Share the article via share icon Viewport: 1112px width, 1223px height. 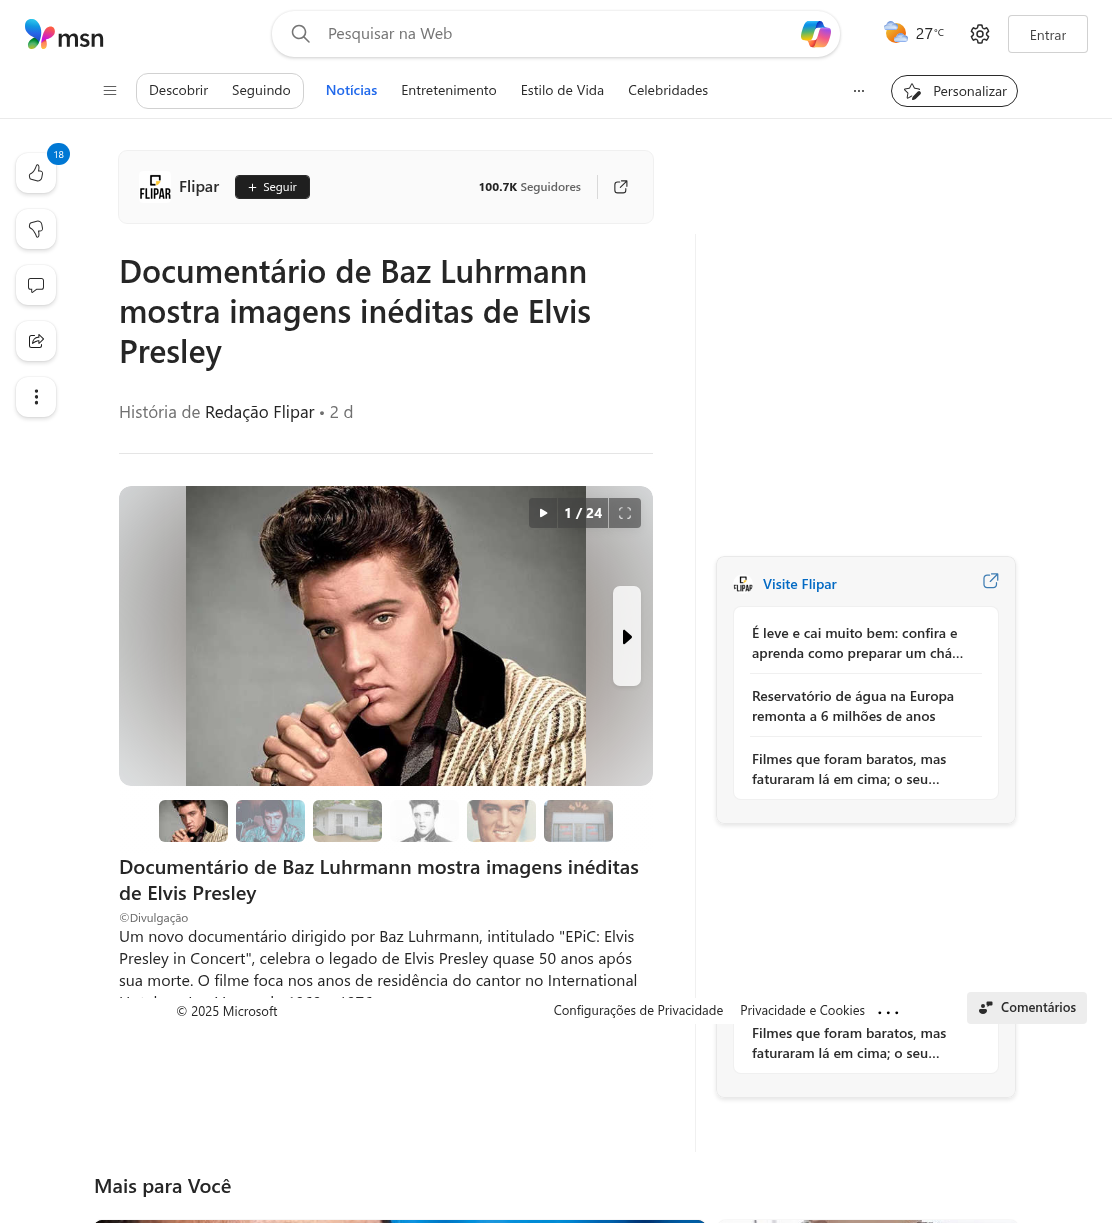(36, 341)
